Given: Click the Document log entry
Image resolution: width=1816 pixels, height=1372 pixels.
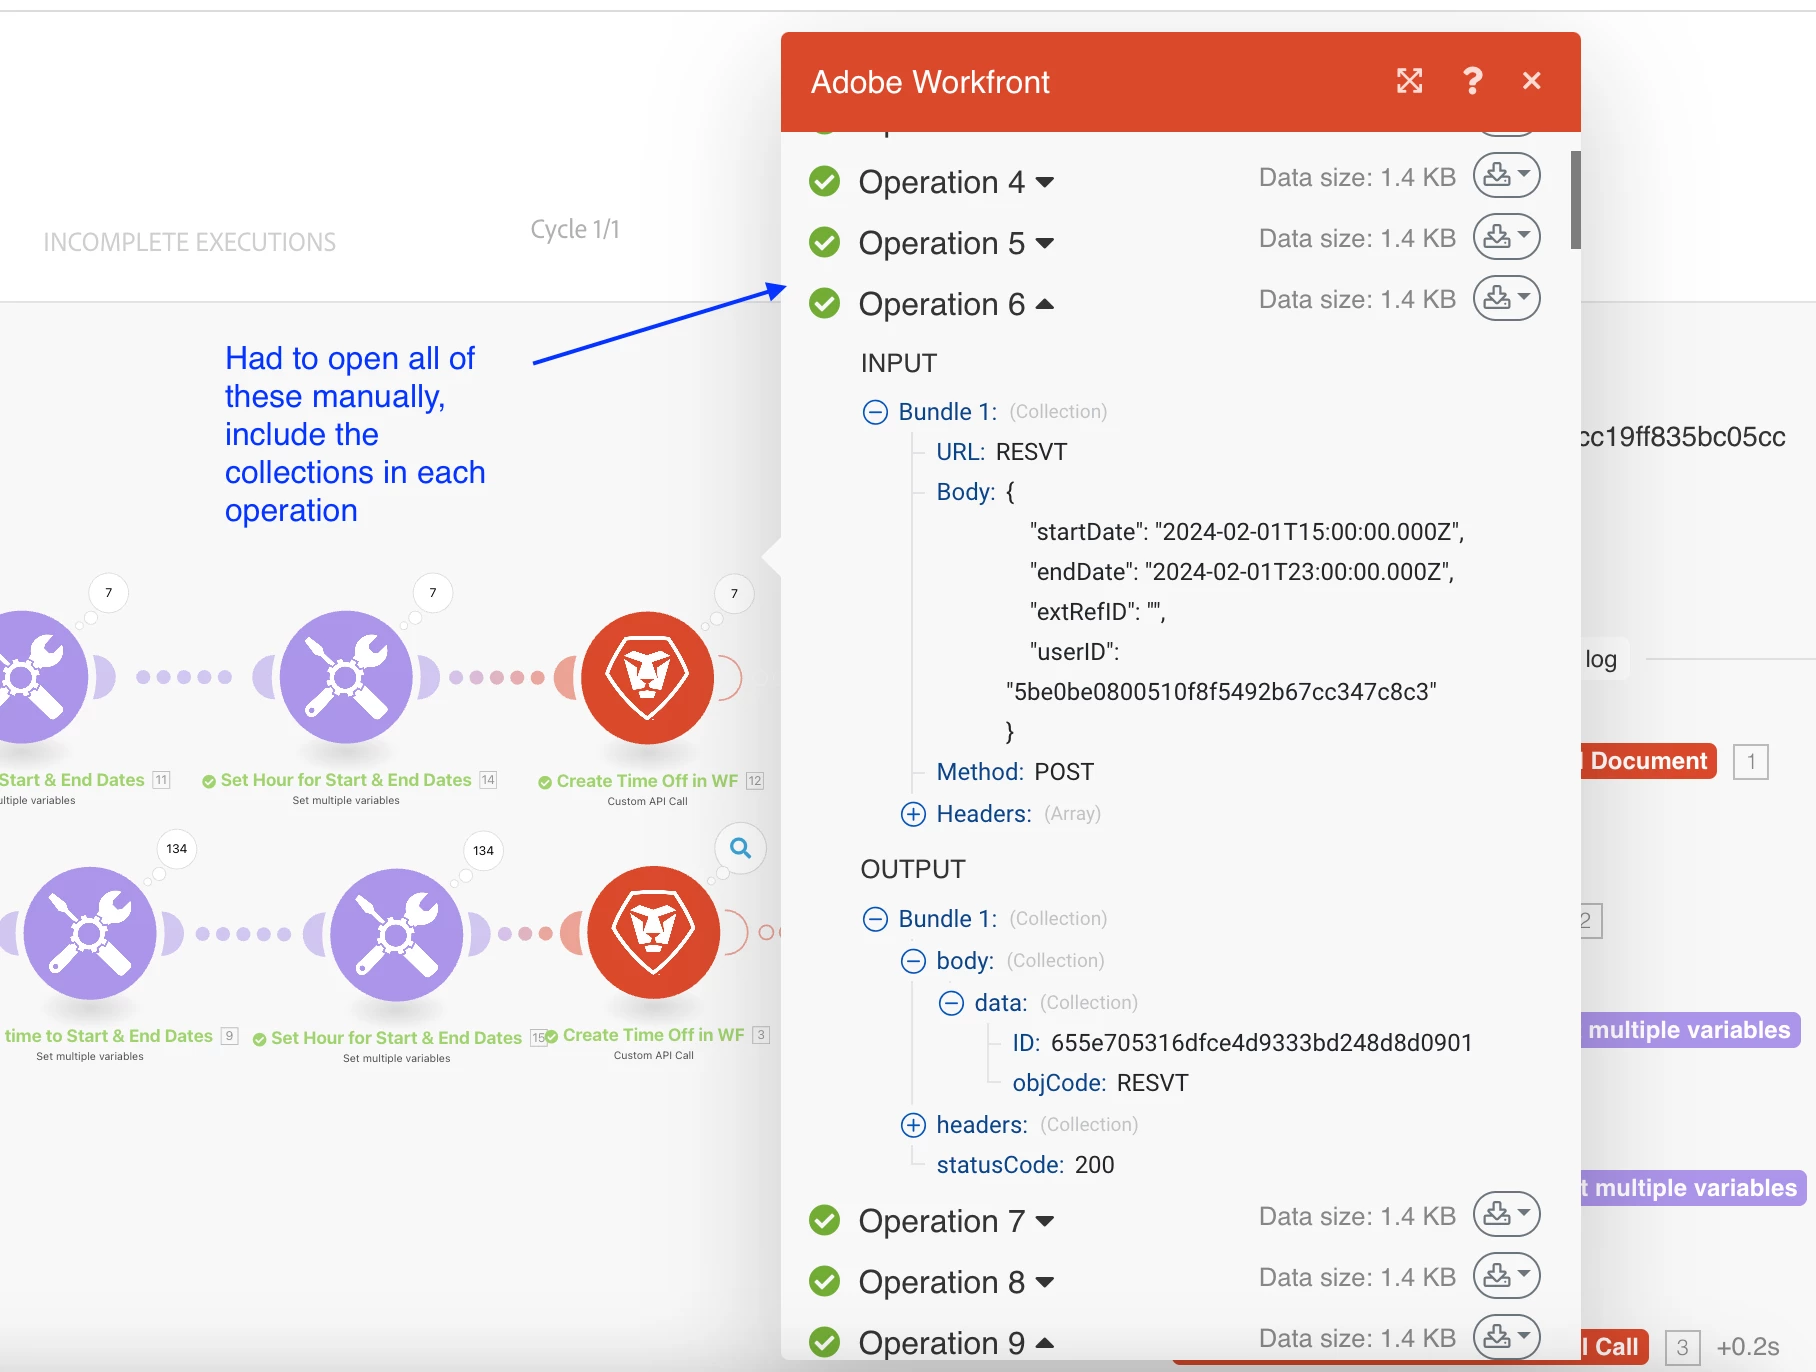Looking at the screenshot, I should 1648,761.
